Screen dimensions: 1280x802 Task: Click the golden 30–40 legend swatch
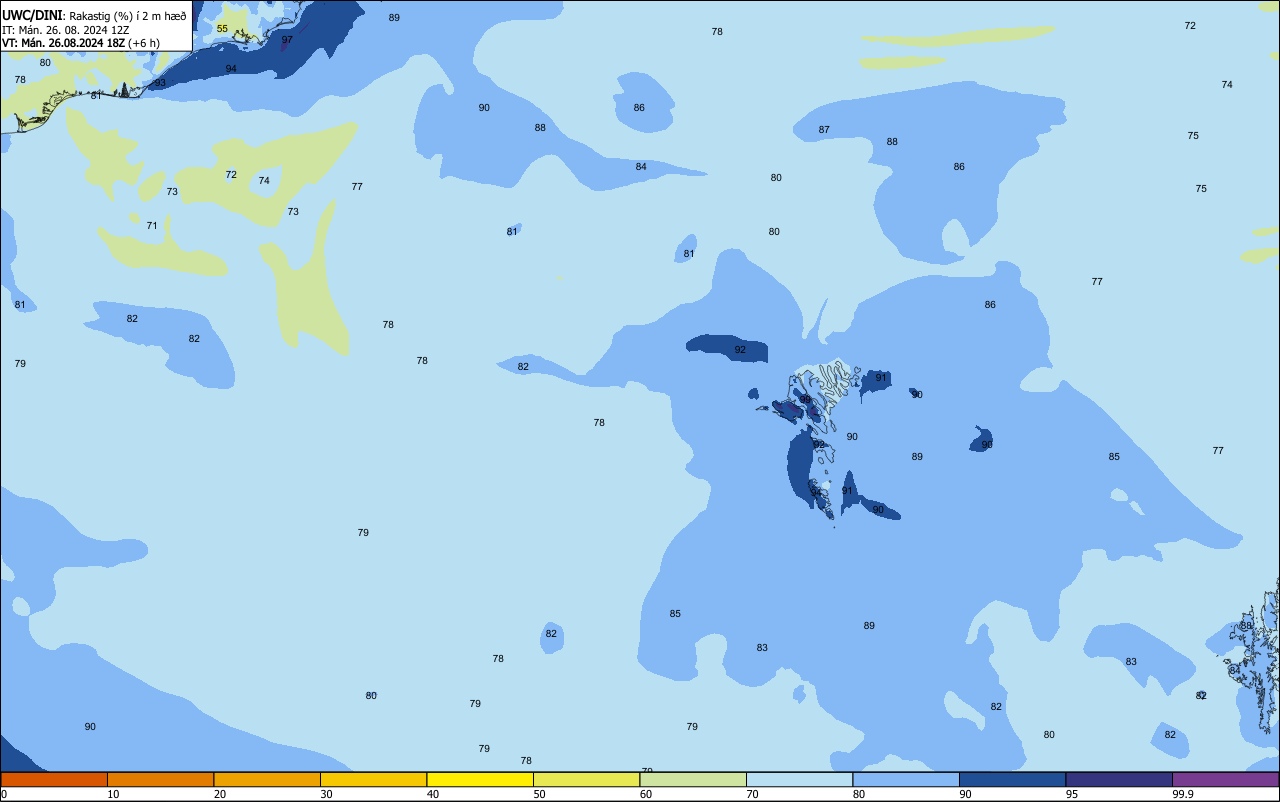point(373,779)
